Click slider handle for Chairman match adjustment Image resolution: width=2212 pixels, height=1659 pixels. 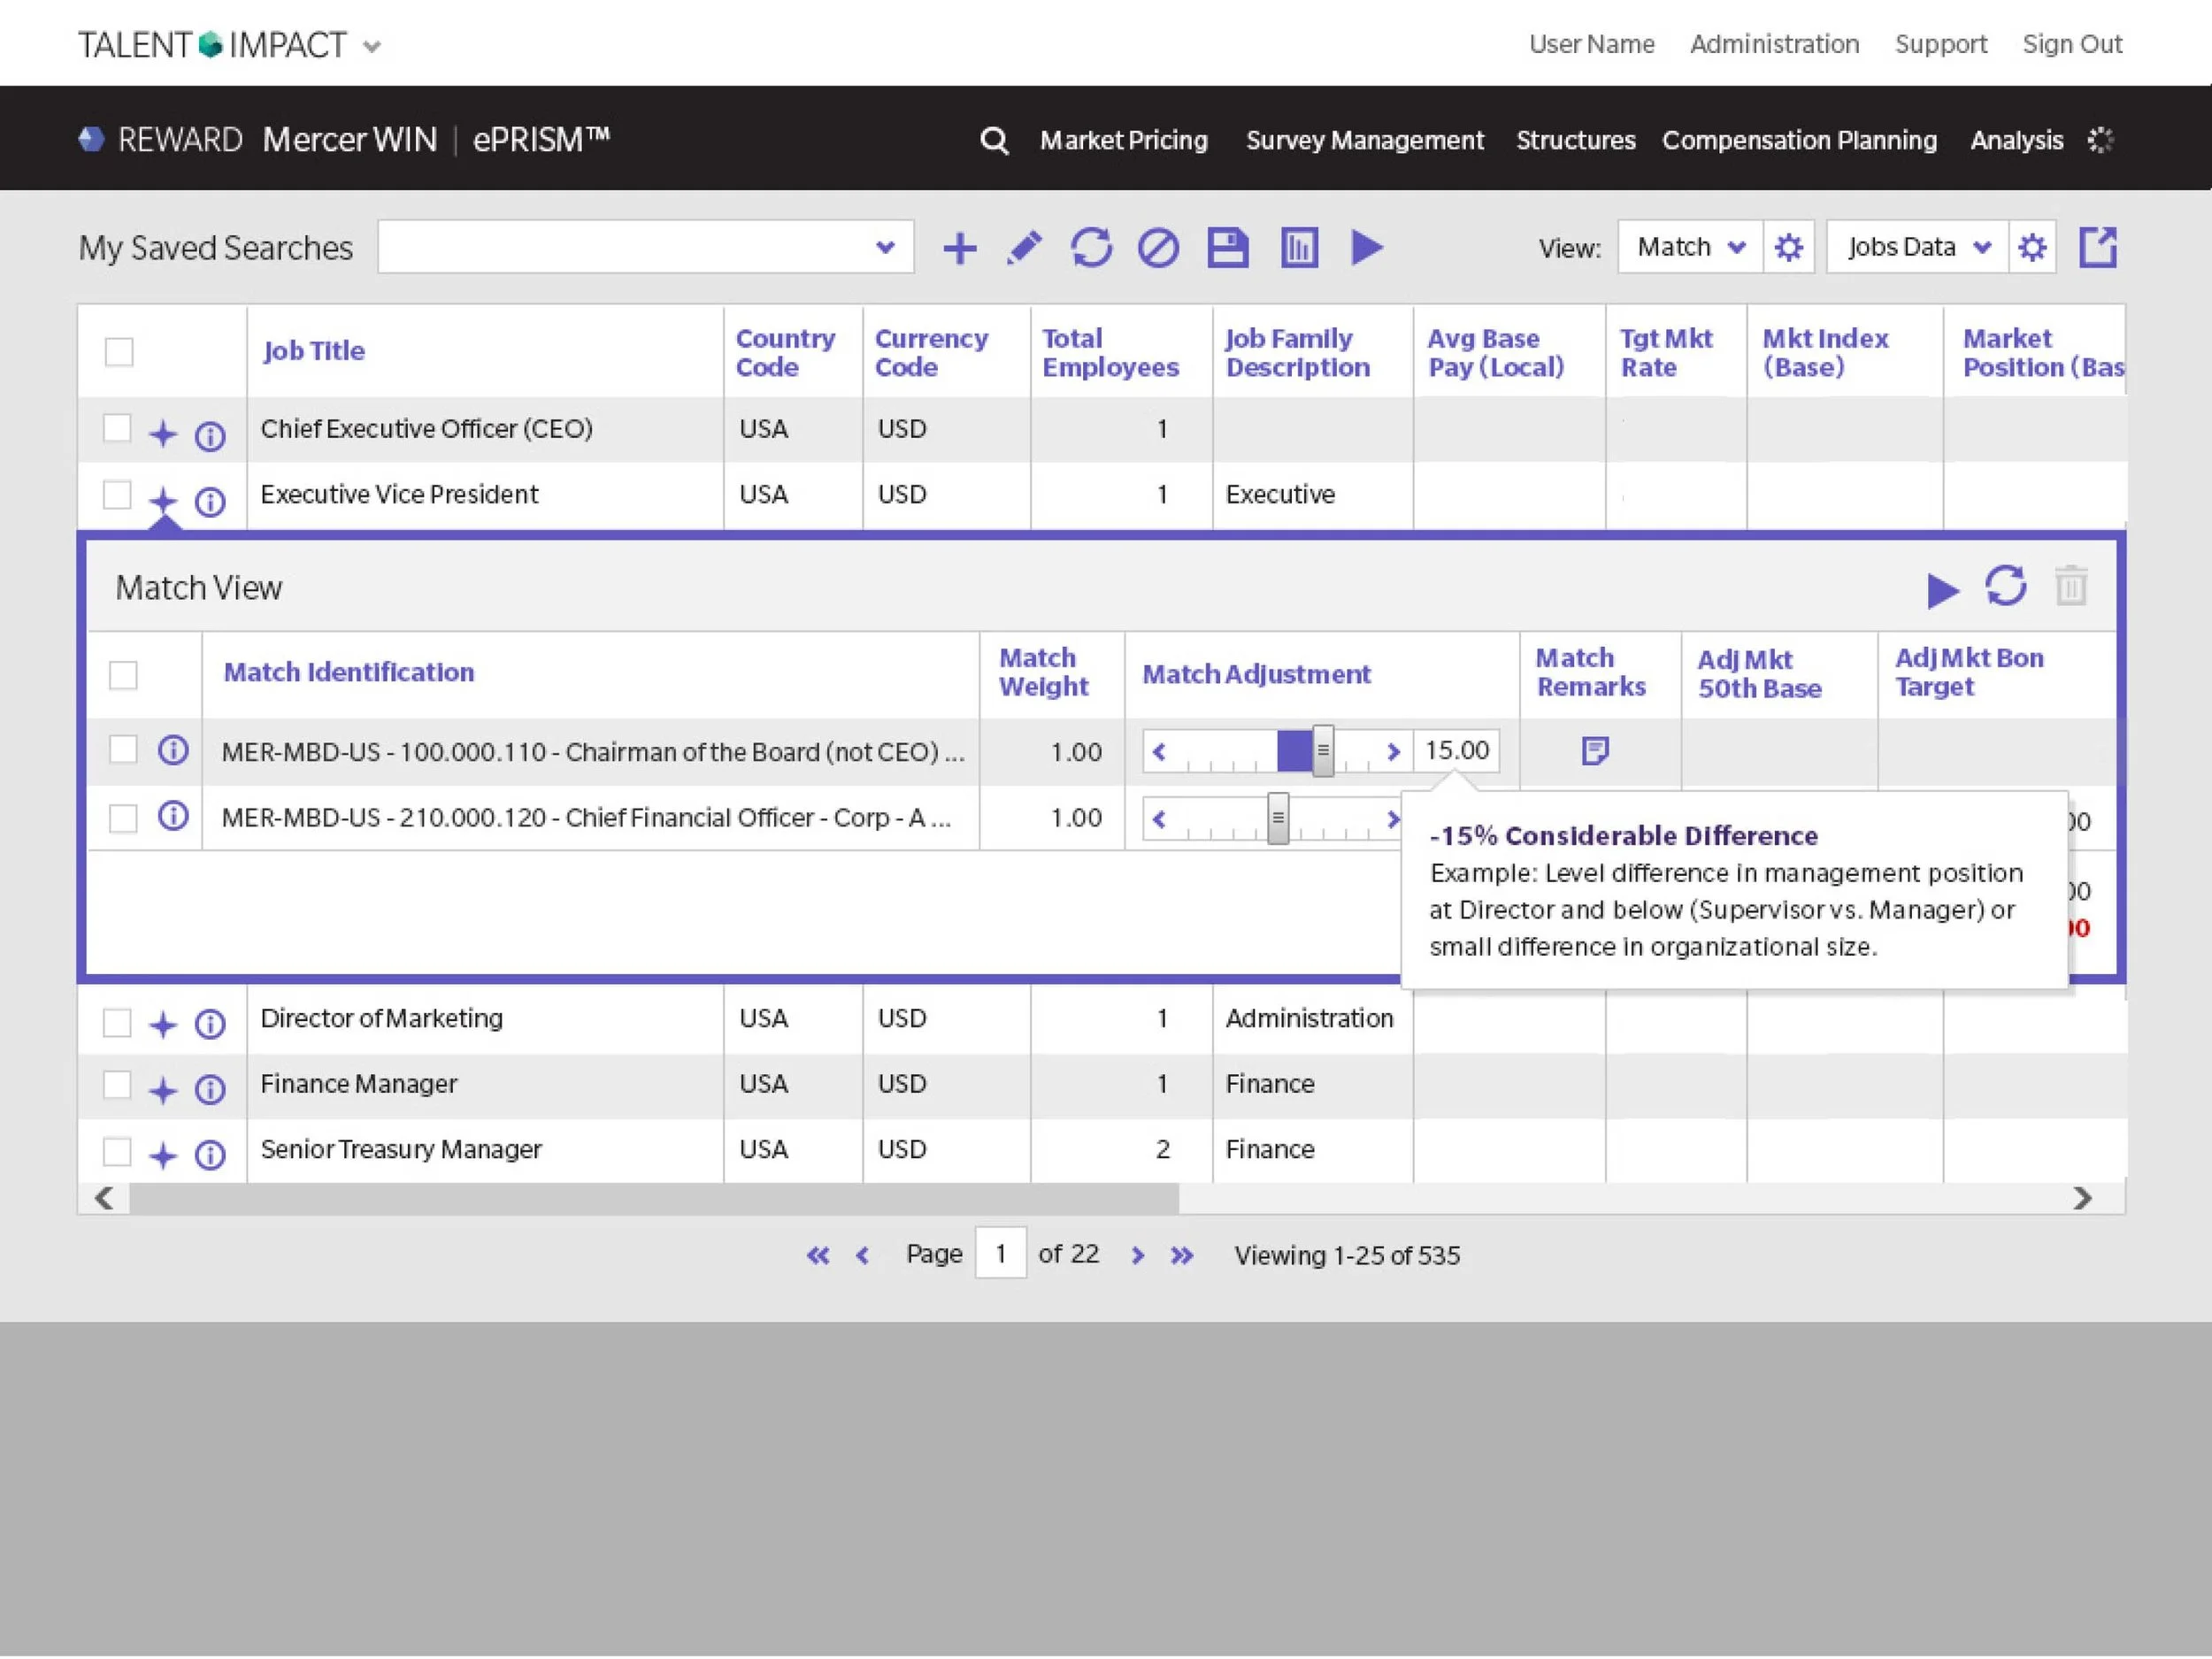click(1322, 750)
